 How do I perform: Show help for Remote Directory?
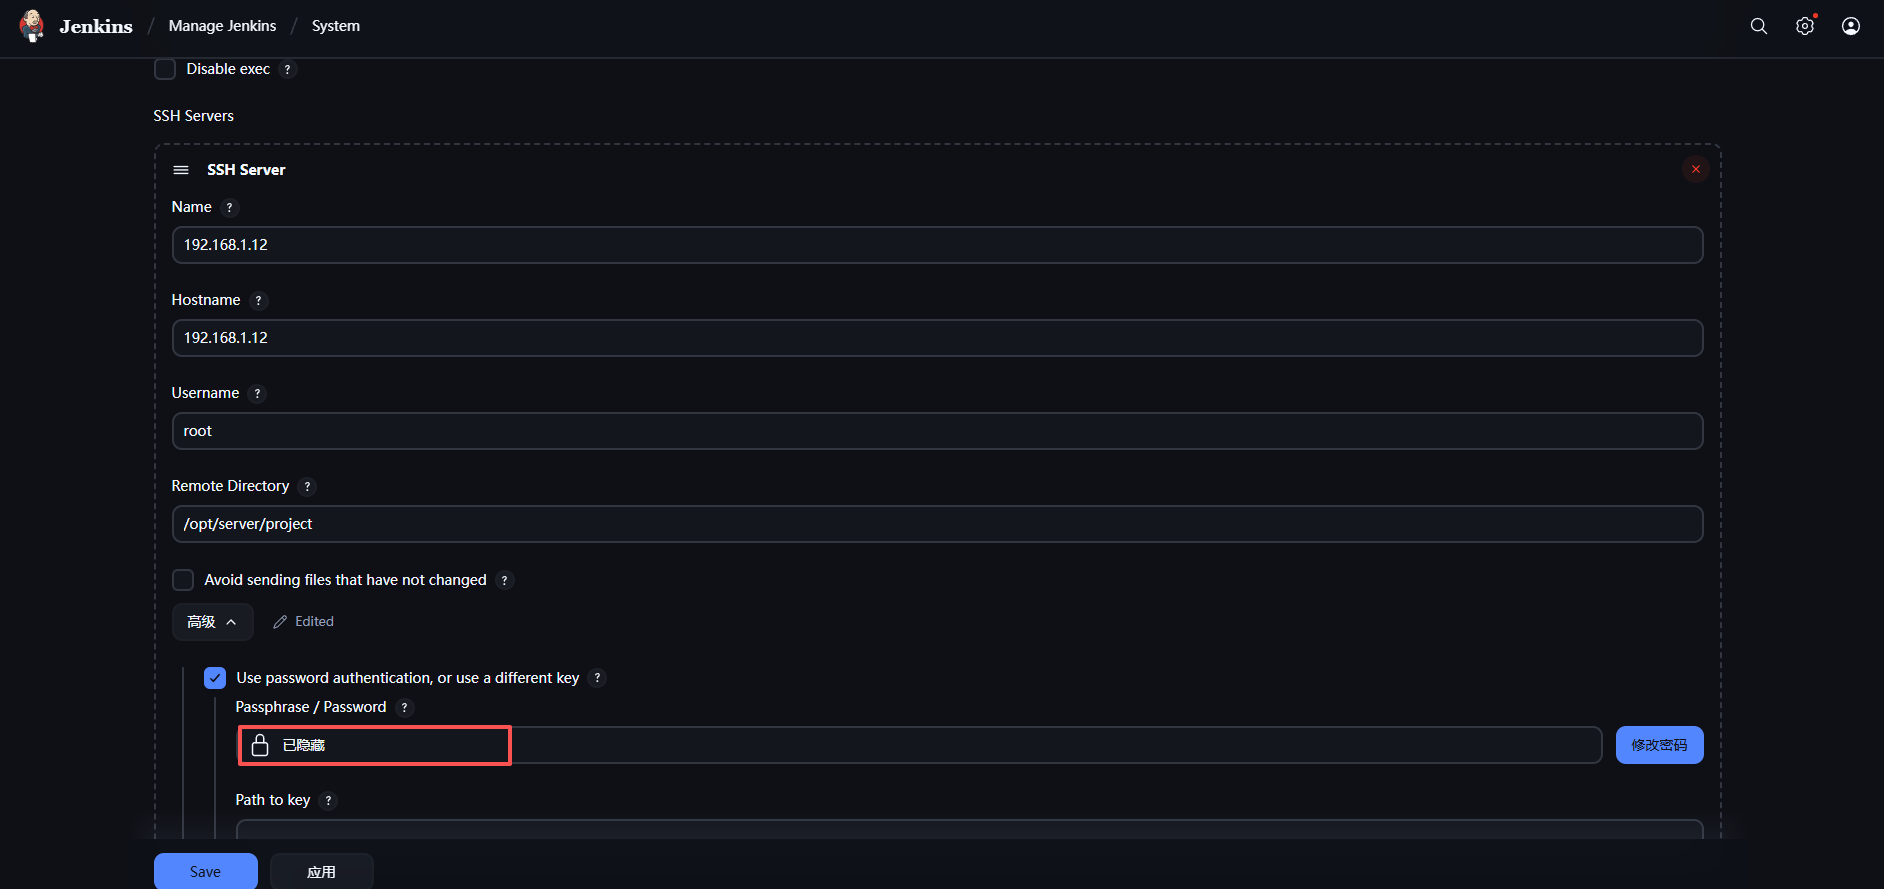tap(308, 487)
